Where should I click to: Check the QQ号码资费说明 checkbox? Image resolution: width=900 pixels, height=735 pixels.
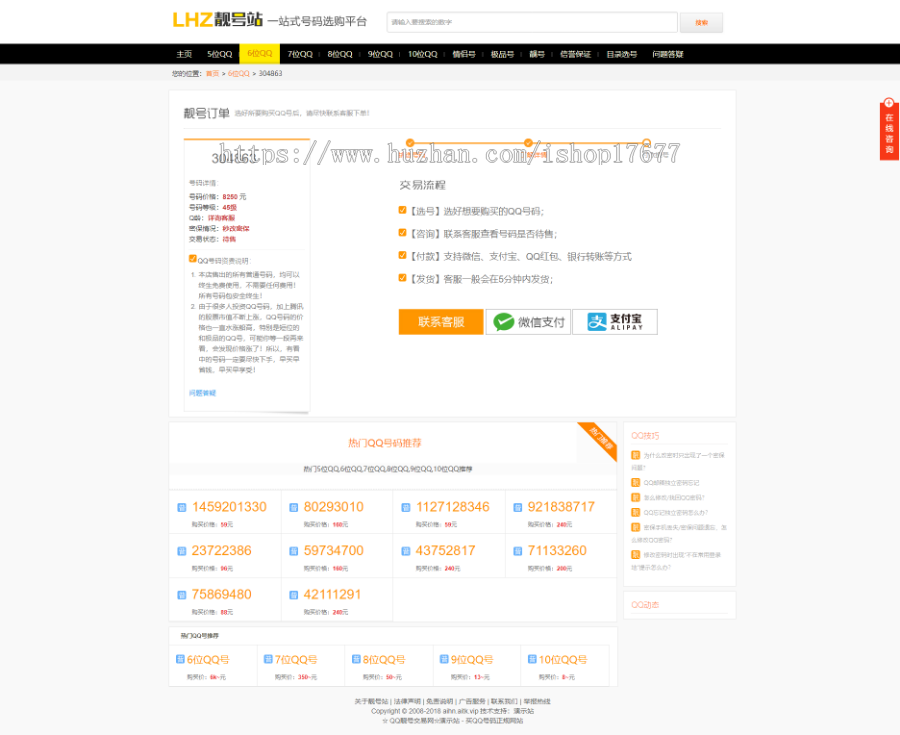click(x=192, y=259)
